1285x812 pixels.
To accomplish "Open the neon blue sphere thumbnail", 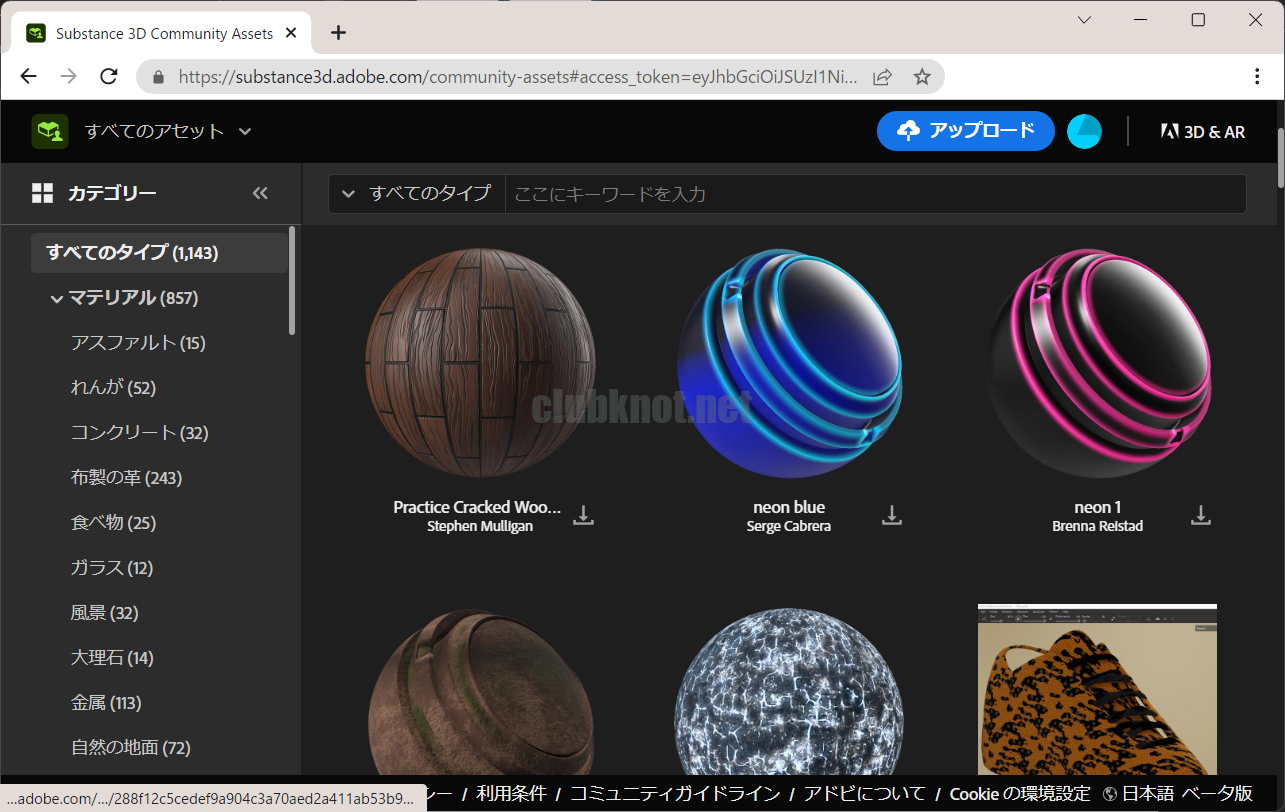I will [x=789, y=363].
